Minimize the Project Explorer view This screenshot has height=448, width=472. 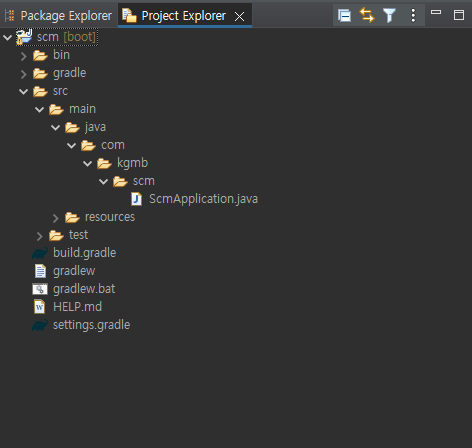click(436, 12)
